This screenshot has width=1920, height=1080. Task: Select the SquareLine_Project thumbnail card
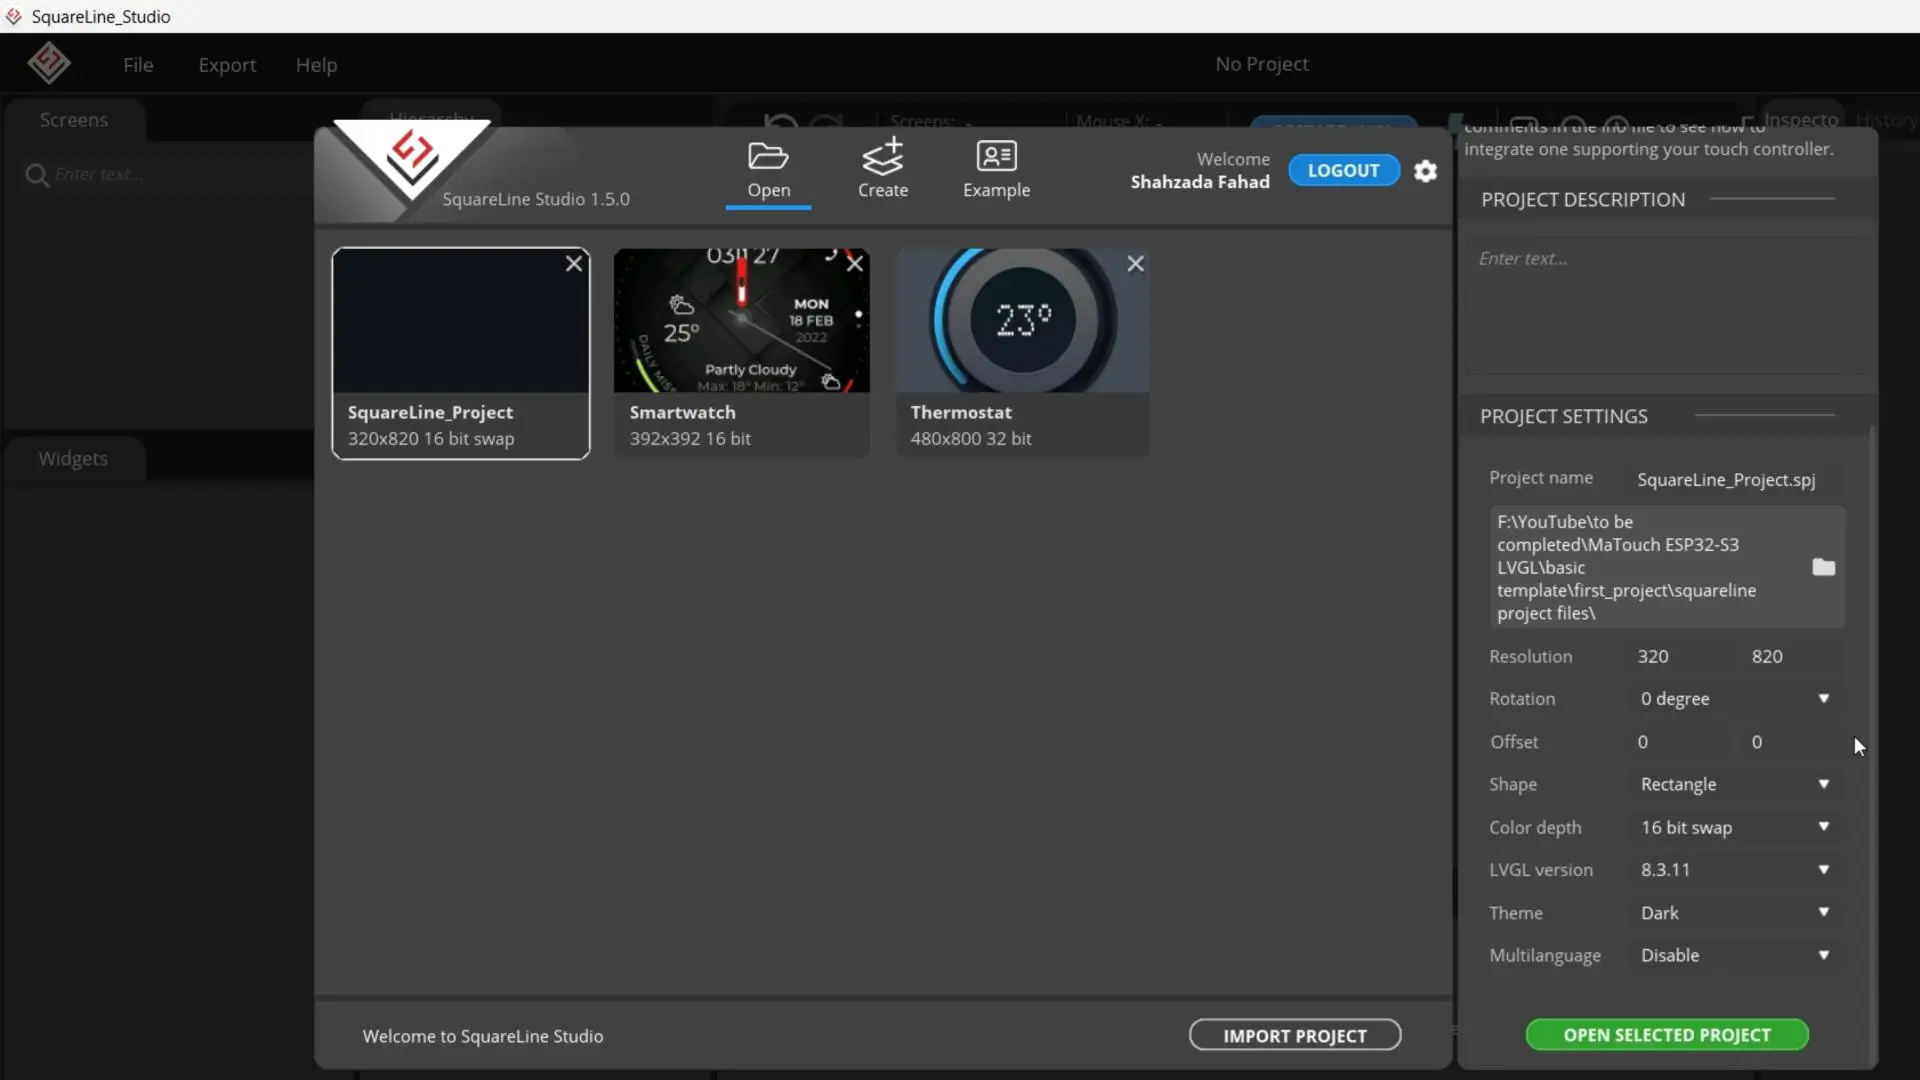coord(461,353)
